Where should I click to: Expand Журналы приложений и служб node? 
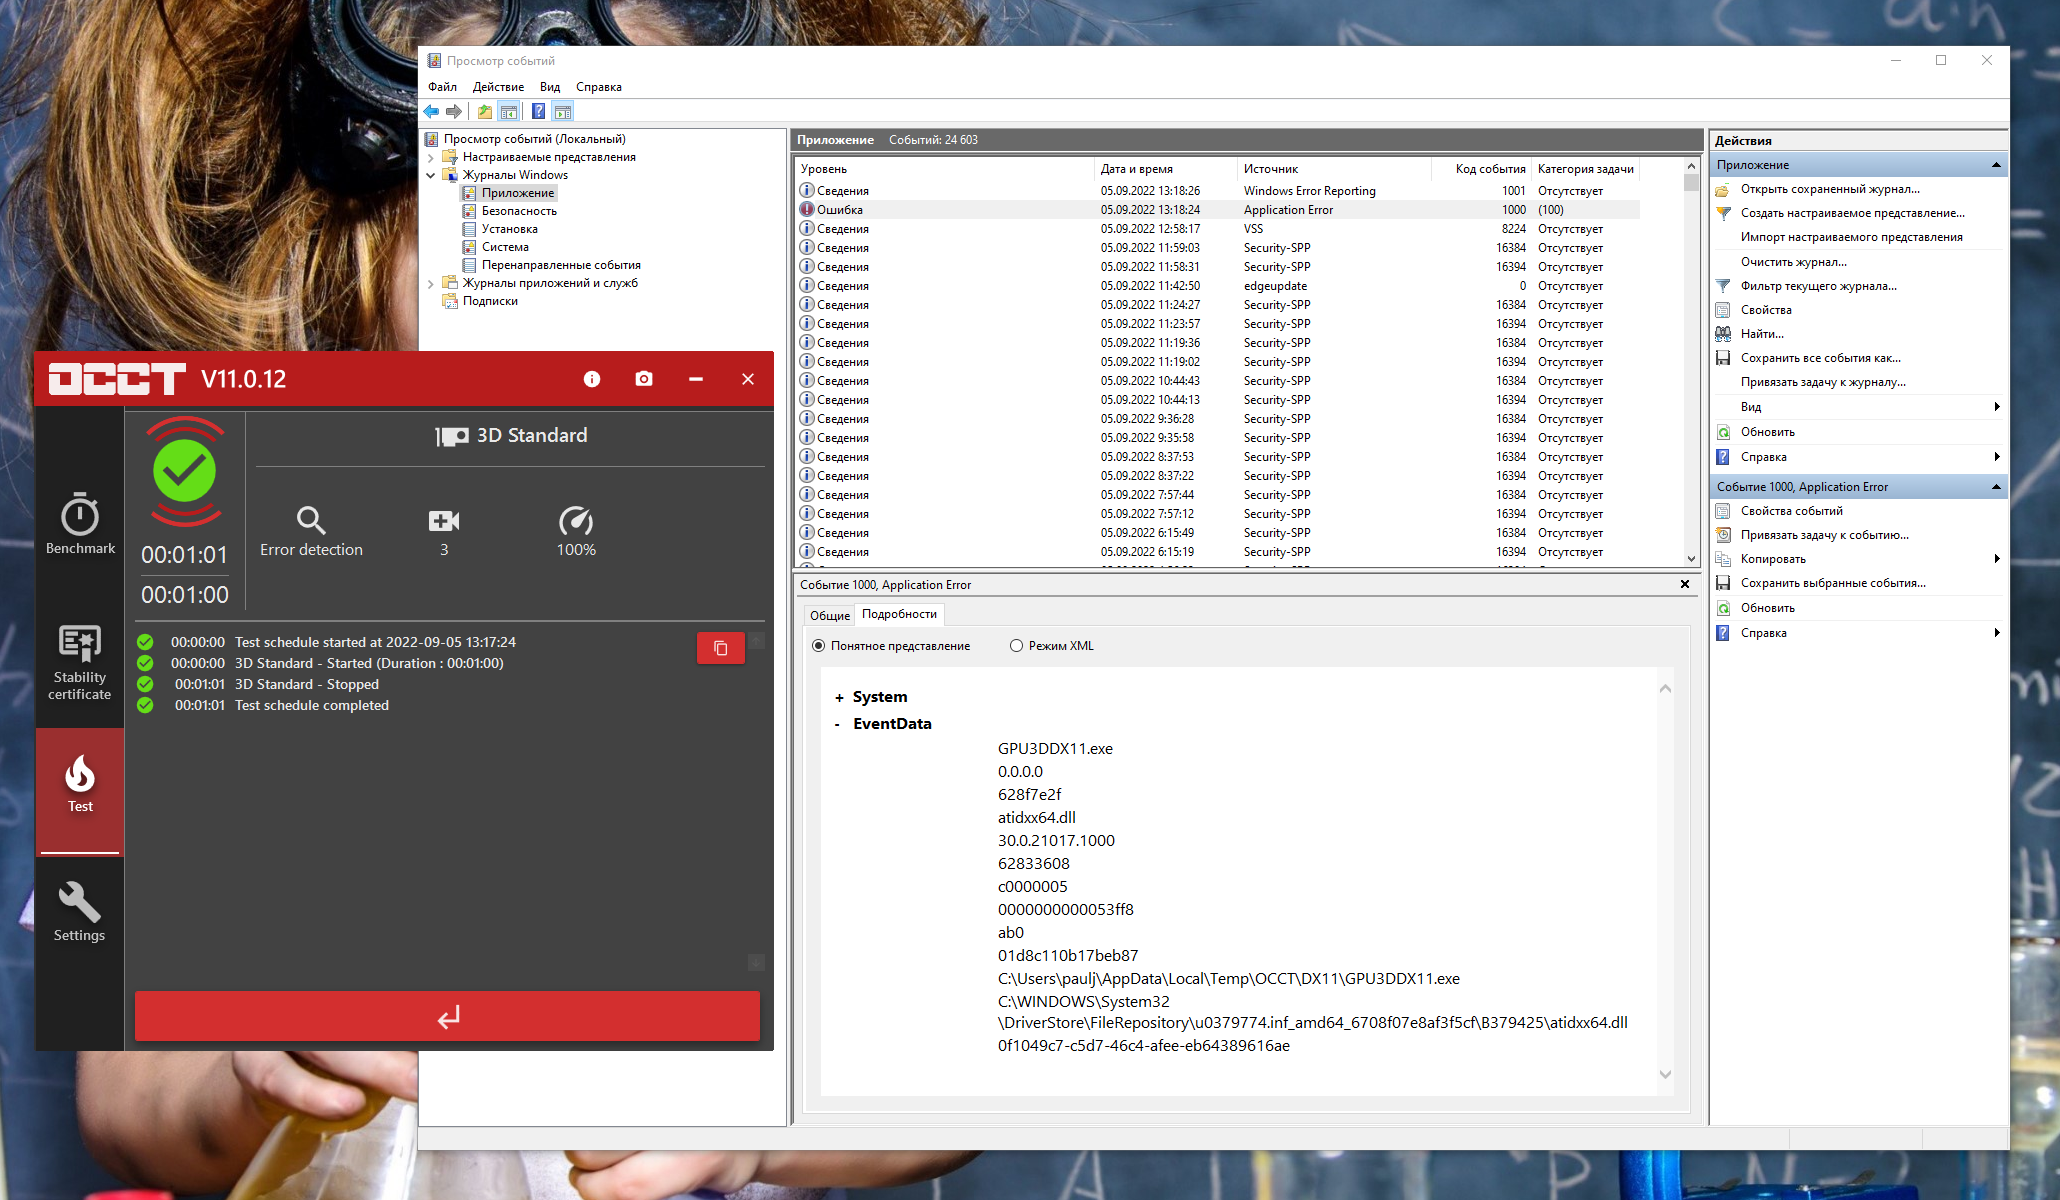[x=431, y=283]
